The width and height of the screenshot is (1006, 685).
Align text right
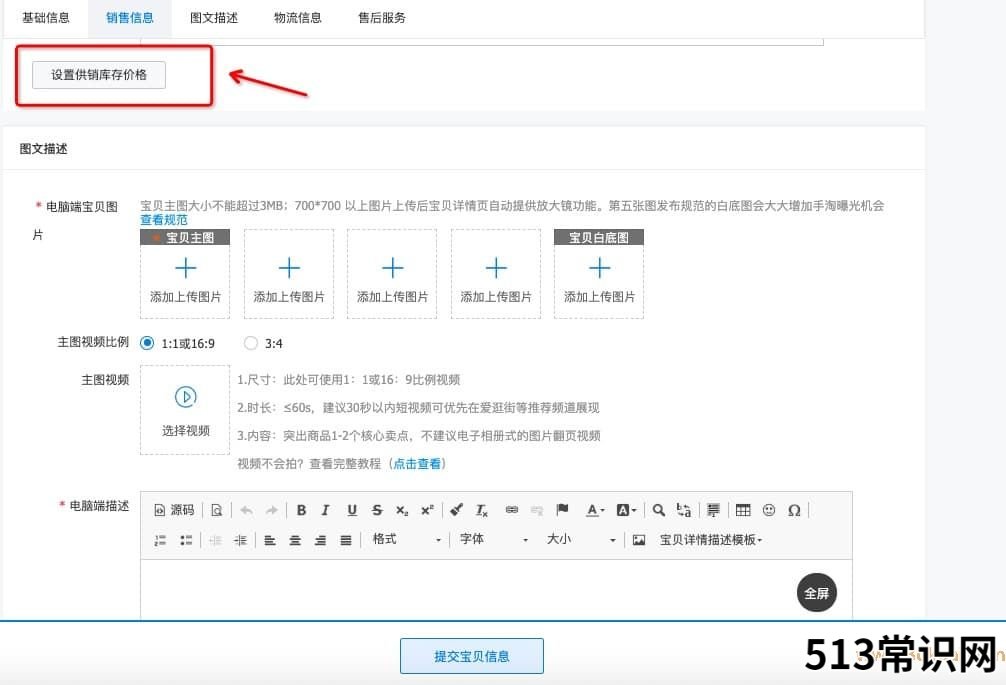[x=320, y=540]
